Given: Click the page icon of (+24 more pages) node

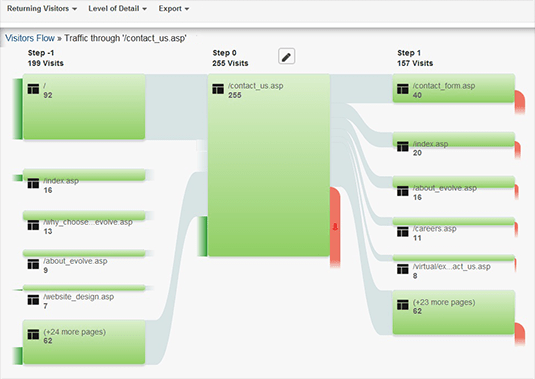Looking at the screenshot, I should (33, 334).
